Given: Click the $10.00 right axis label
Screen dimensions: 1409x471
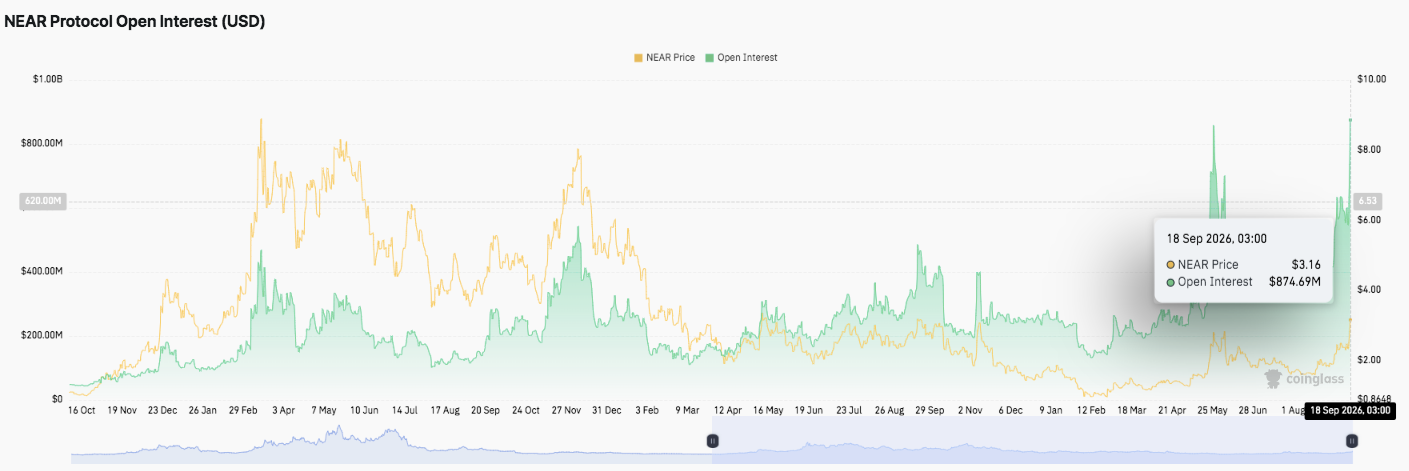Looking at the screenshot, I should tap(1371, 79).
